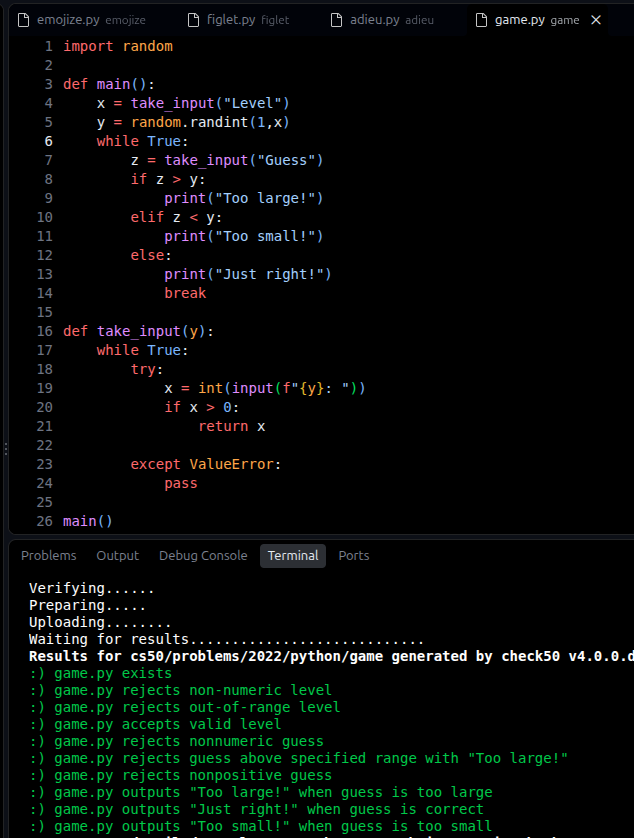
Task: Click the 'break' keyword on line 14
Action: [x=185, y=293]
